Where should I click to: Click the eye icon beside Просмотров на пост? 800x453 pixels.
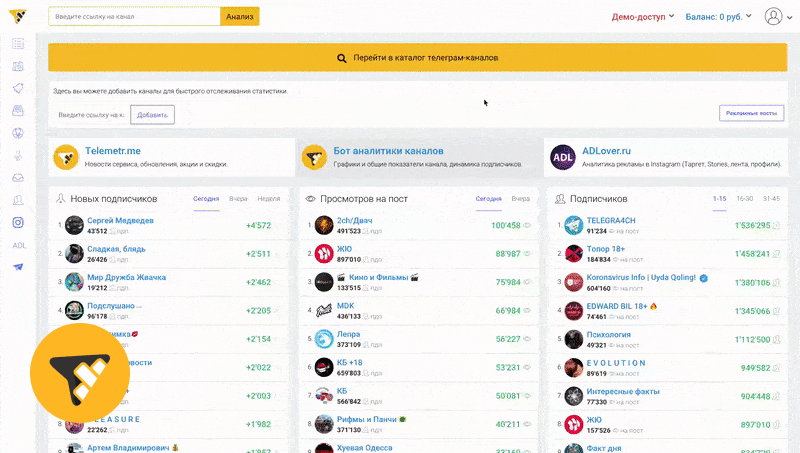click(x=310, y=198)
